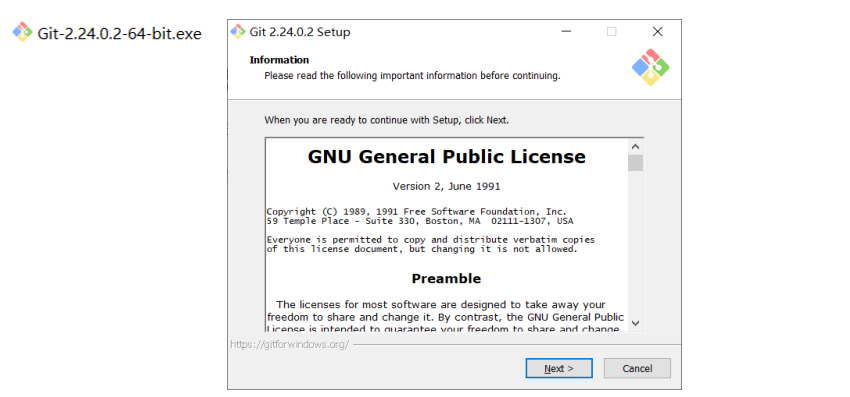The height and width of the screenshot is (397, 850).
Task: Click the Git logo in the Information header
Action: 651,67
